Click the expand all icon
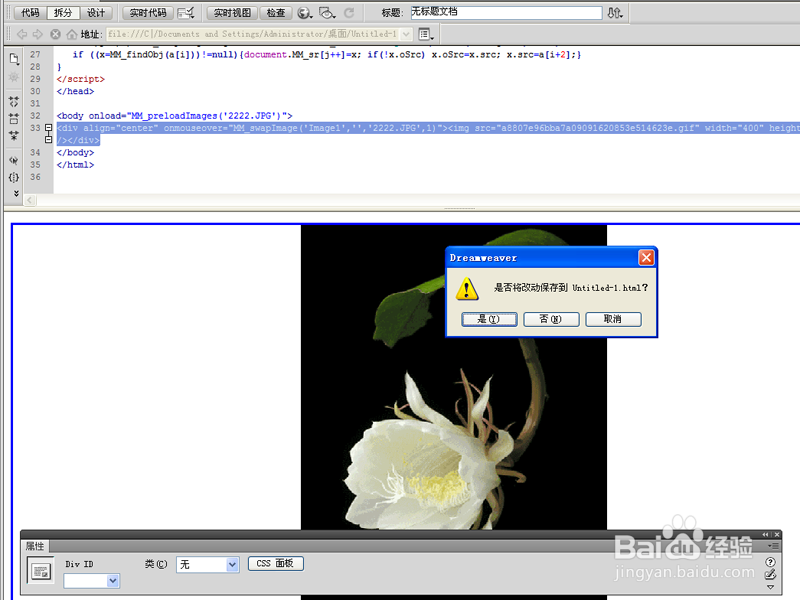800x600 pixels. [14, 136]
